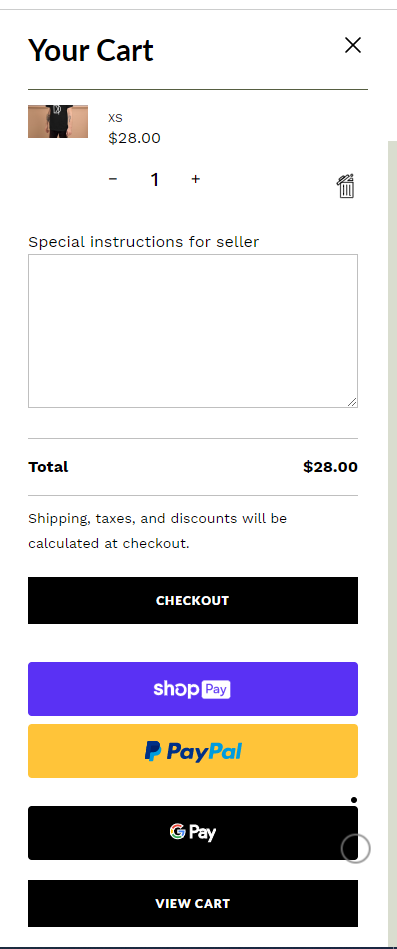Focus the special instructions text box
This screenshot has width=397, height=949.
click(x=193, y=331)
